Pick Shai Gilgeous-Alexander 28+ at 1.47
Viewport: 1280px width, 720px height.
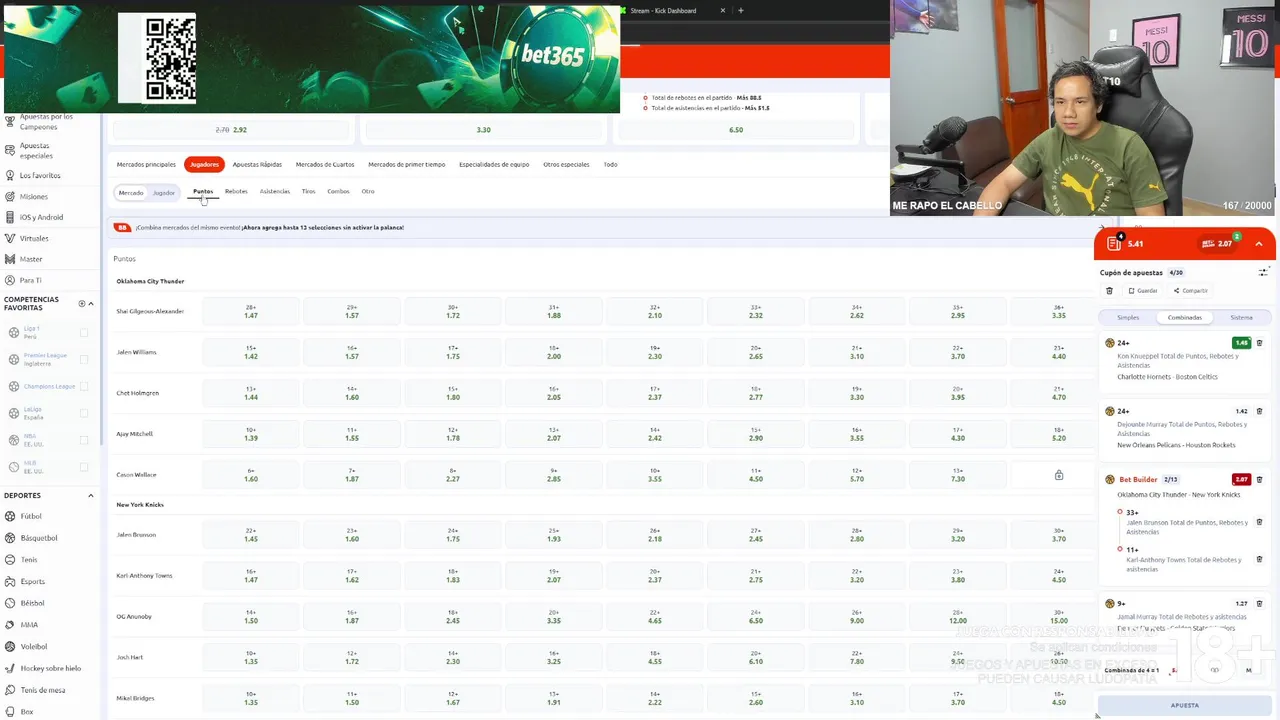tap(251, 311)
